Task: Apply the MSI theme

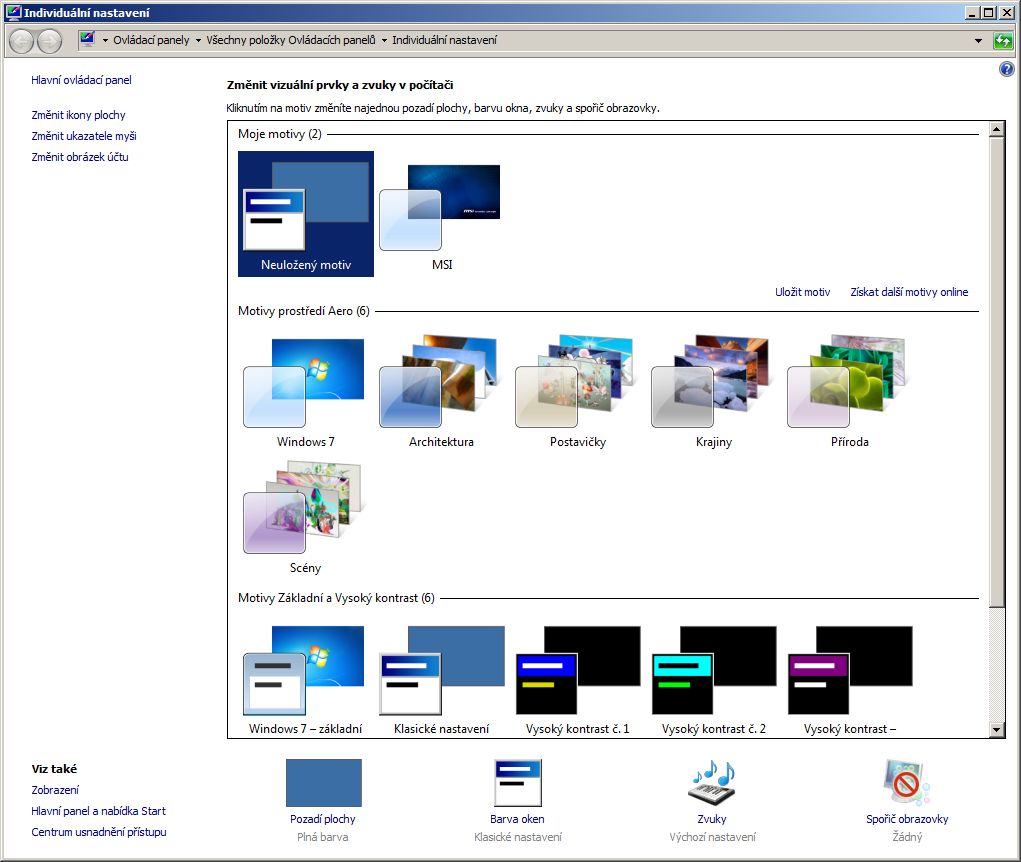Action: [441, 214]
